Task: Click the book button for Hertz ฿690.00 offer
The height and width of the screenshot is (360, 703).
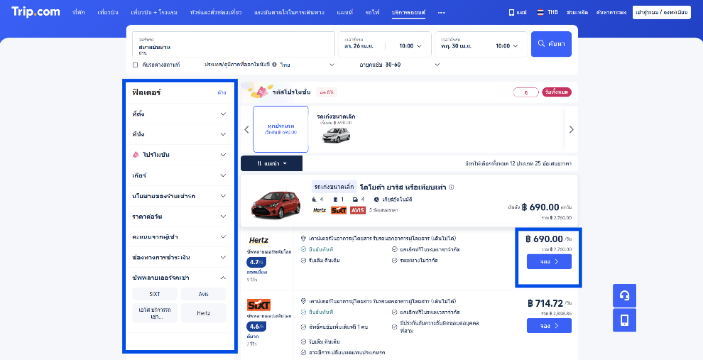Action: pyautogui.click(x=549, y=261)
